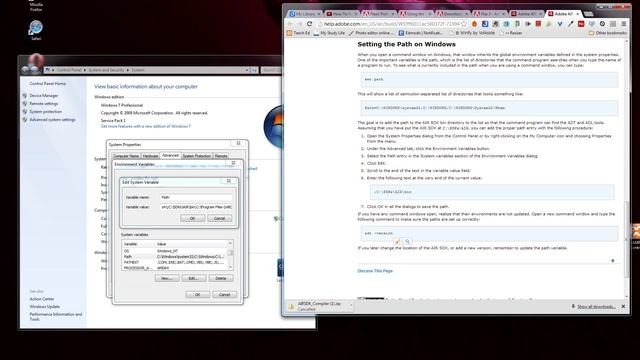Click the shield icon beside Device Manager
Viewport: 640px width, 360px height.
pyautogui.click(x=25, y=96)
